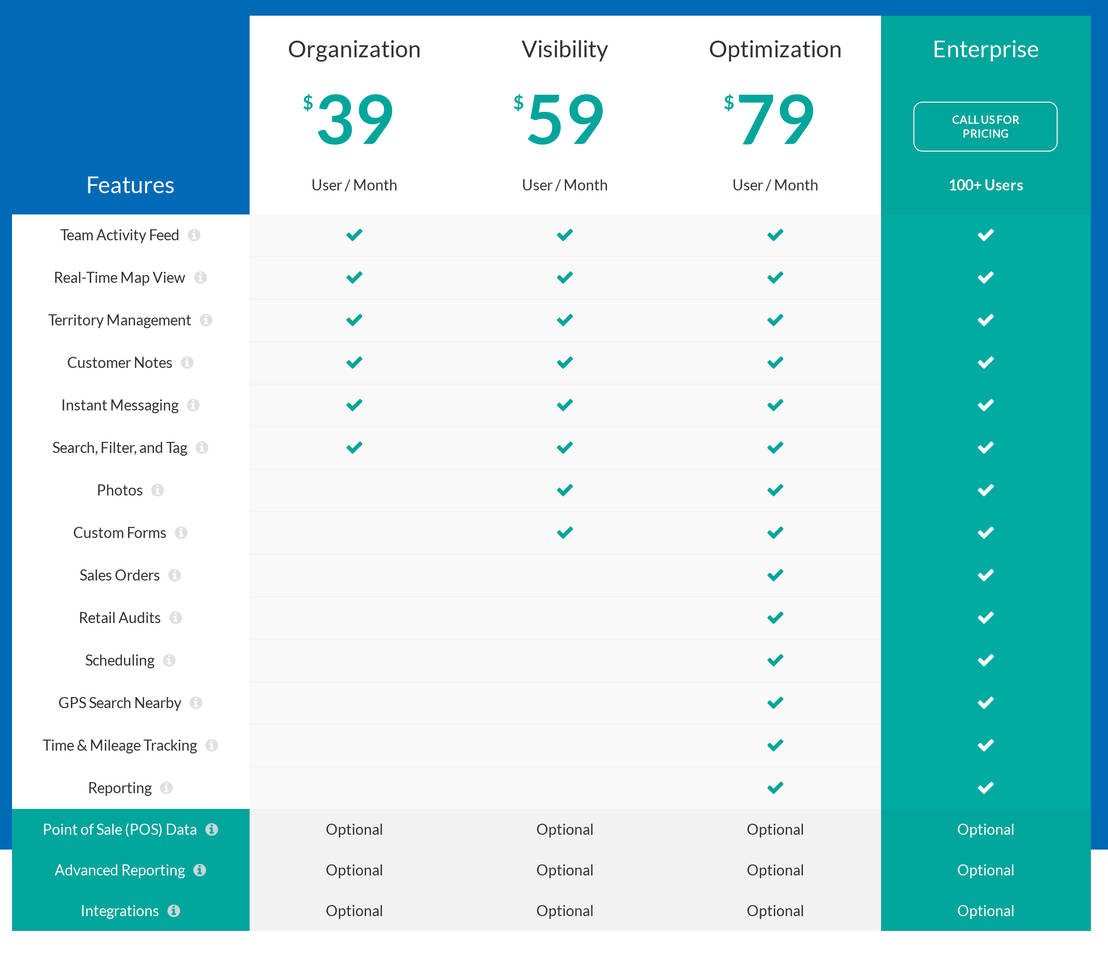Image resolution: width=1108 pixels, height=954 pixels.
Task: Click User / Month under the $79 price
Action: (x=775, y=185)
